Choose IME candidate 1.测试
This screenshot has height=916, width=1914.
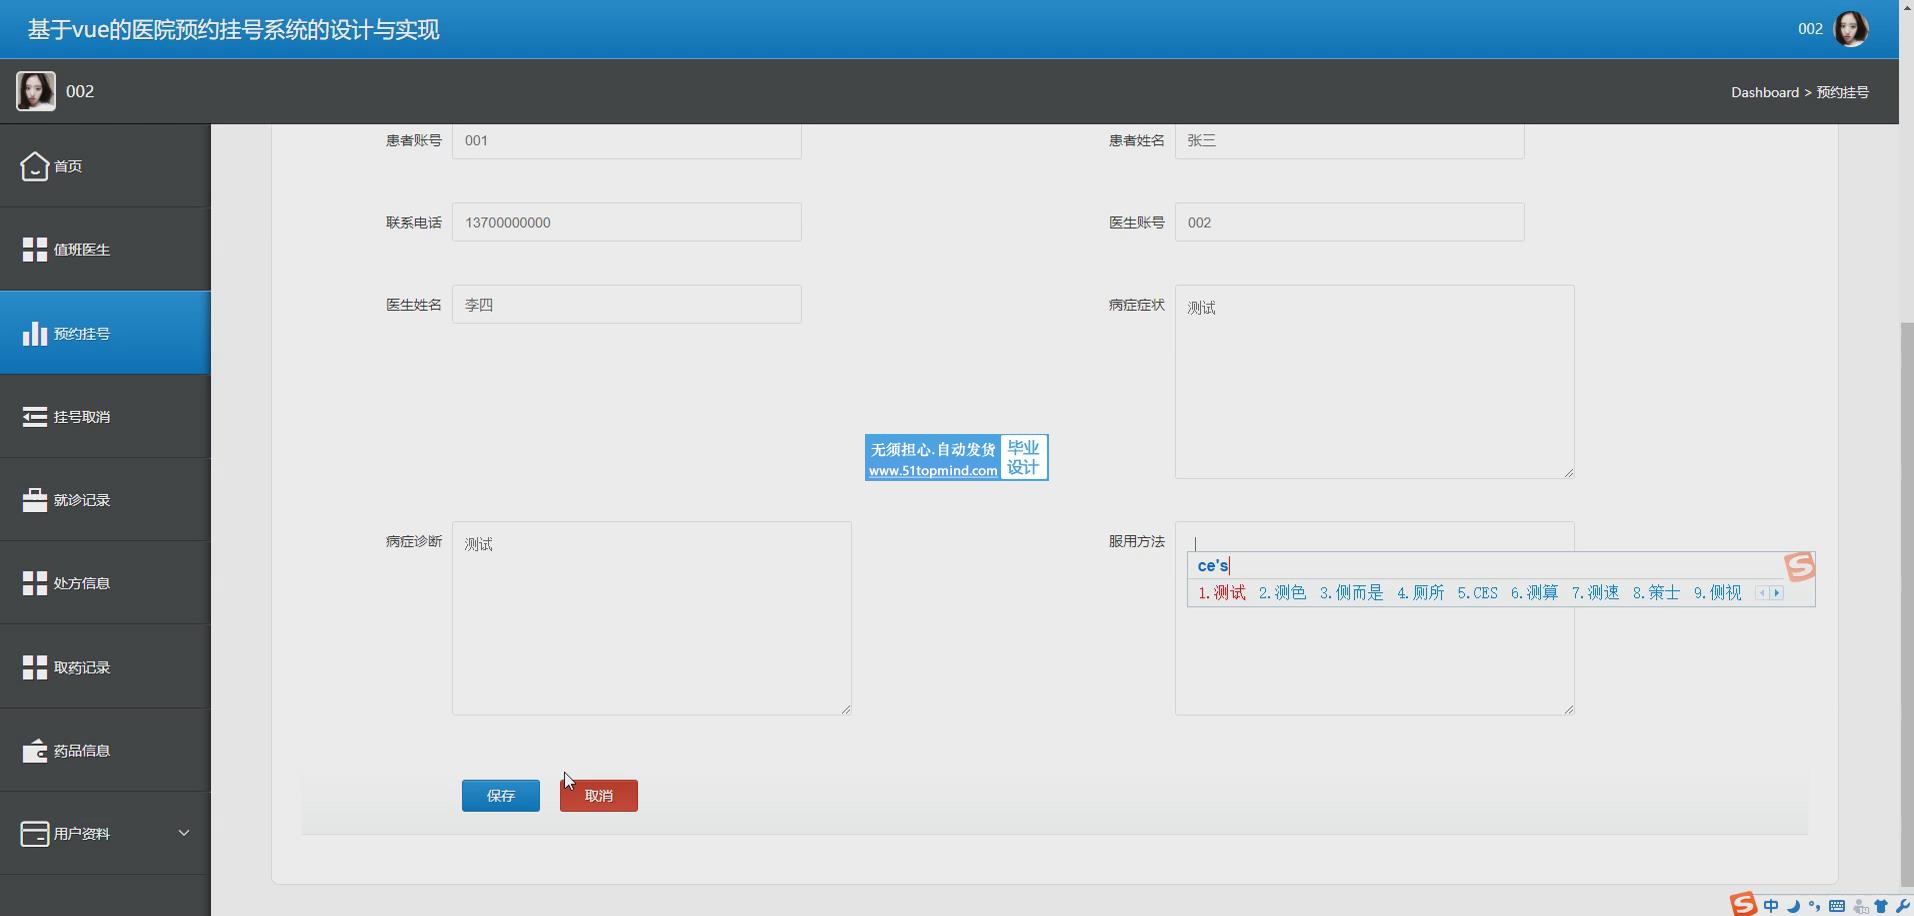(x=1222, y=593)
